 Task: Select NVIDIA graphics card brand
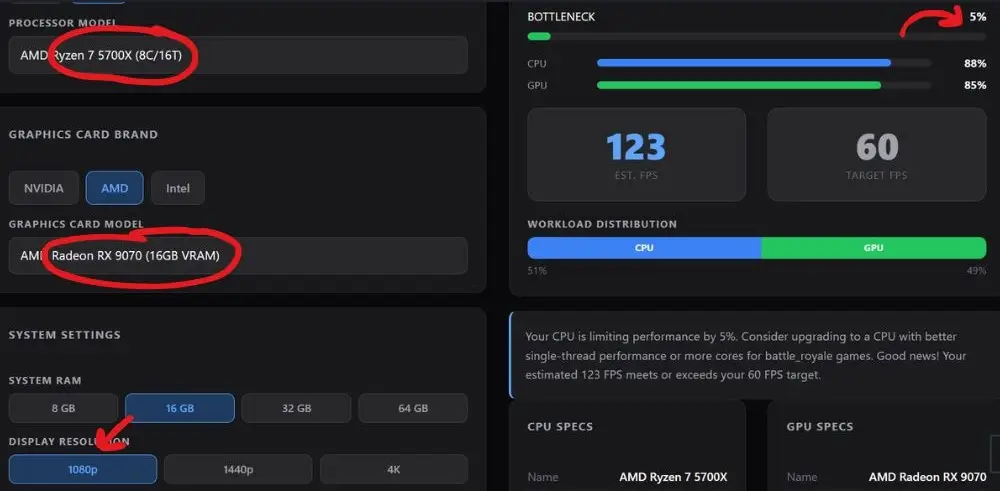(44, 188)
